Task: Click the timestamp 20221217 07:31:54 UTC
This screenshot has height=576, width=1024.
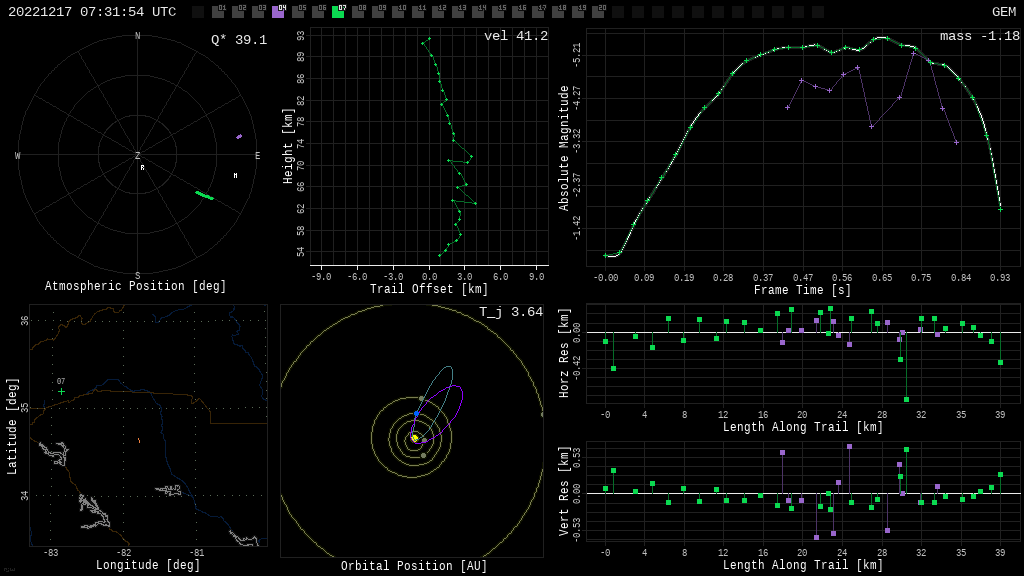Action: [92, 12]
